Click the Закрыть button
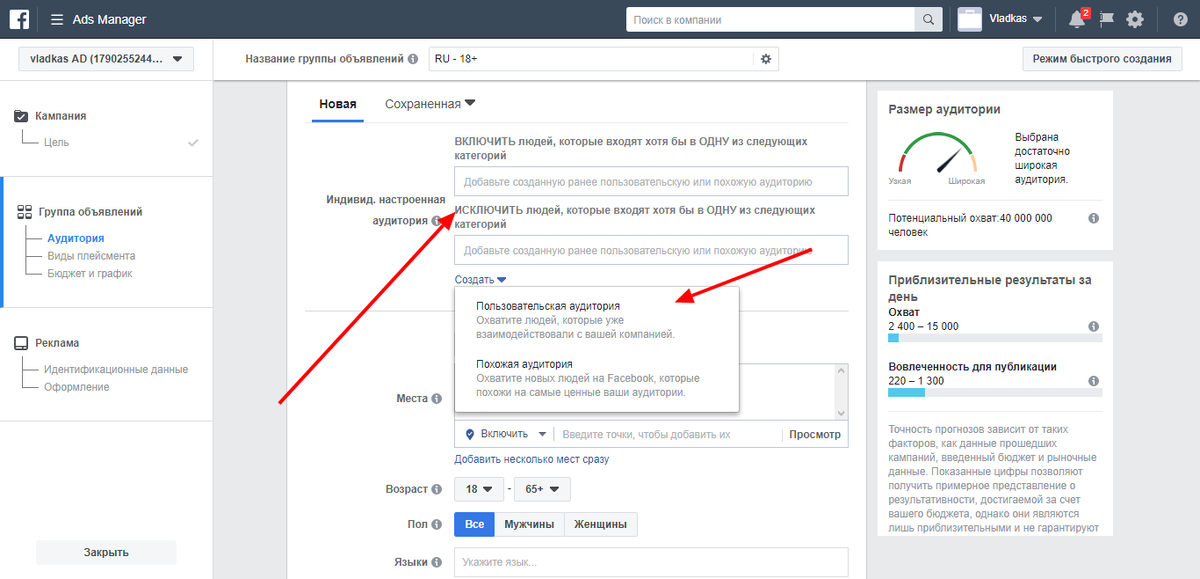 click(x=106, y=552)
